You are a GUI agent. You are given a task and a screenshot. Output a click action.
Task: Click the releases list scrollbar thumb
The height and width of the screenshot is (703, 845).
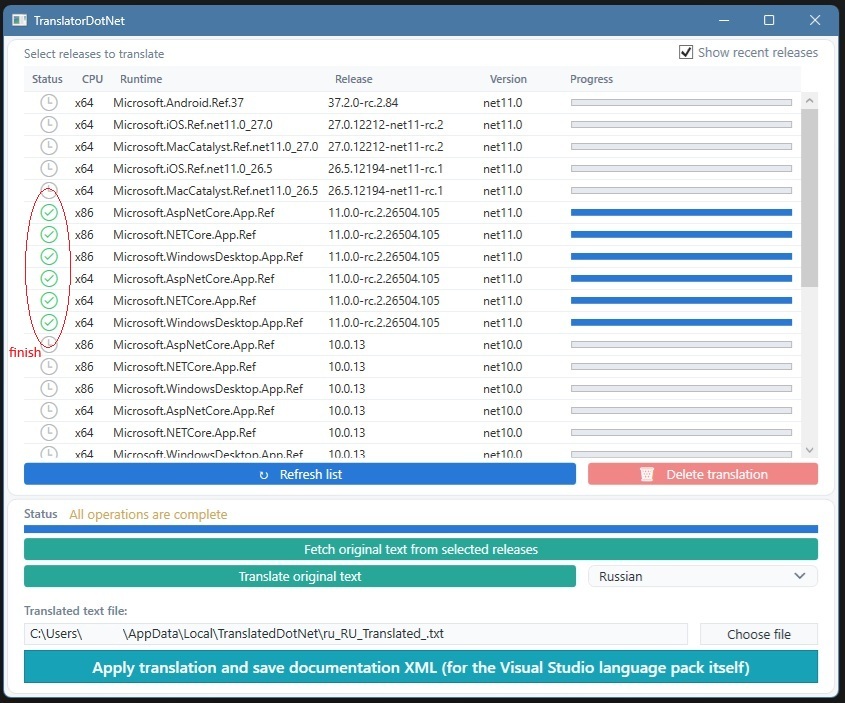click(809, 198)
